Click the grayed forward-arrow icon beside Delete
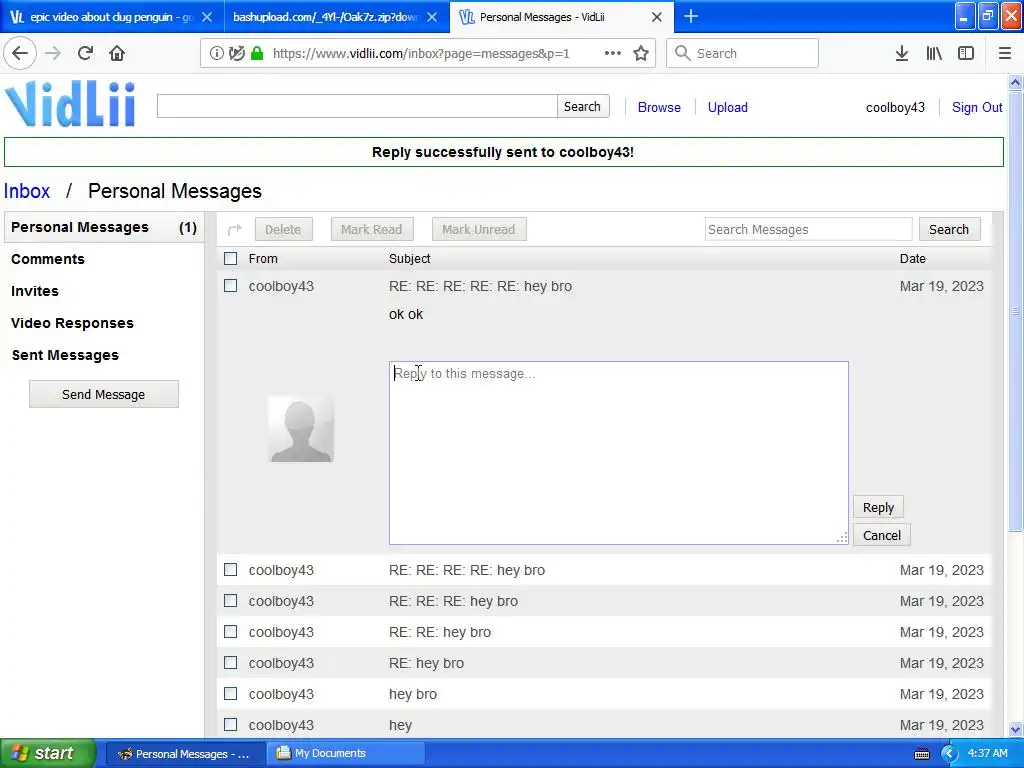 [x=234, y=229]
